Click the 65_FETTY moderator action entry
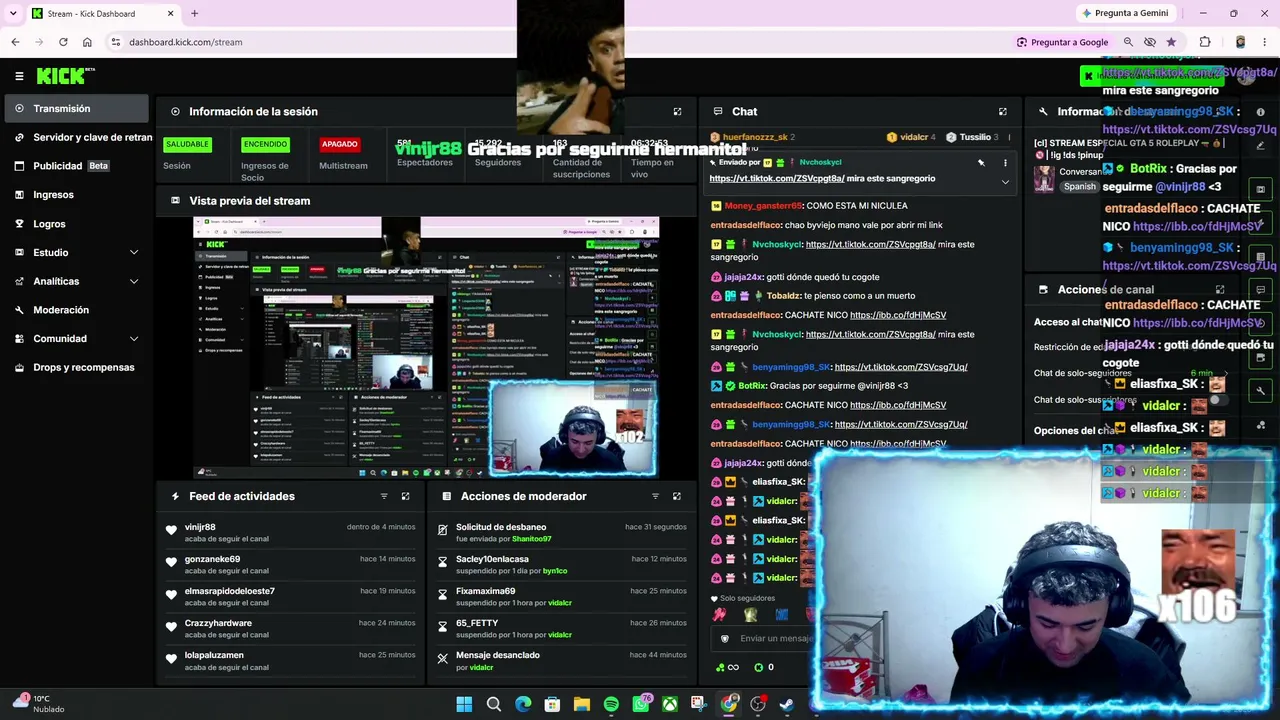The width and height of the screenshot is (1280, 720). (x=562, y=628)
